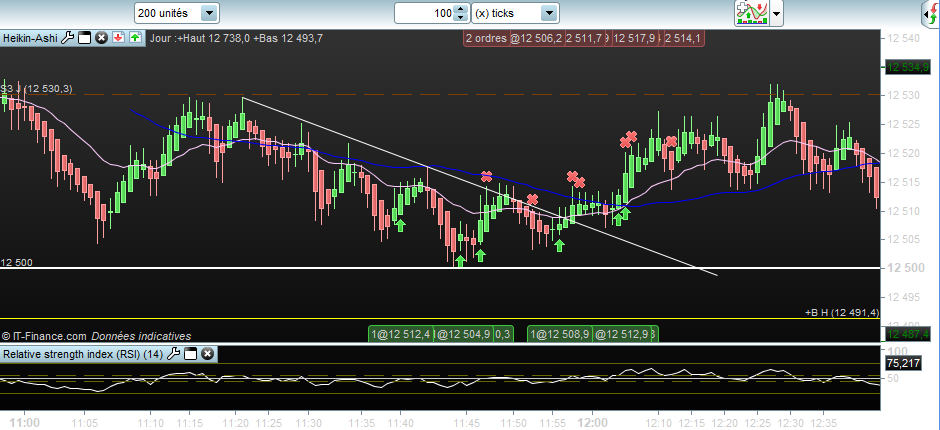Click the S3 J (12 530,3) pivot label
The image size is (940, 430).
tap(37, 89)
